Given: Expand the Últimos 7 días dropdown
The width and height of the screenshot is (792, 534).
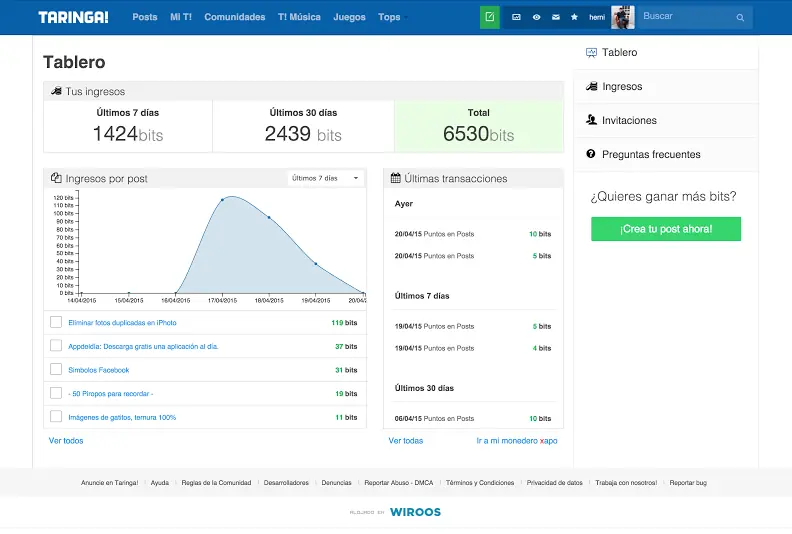Looking at the screenshot, I should pyautogui.click(x=325, y=178).
